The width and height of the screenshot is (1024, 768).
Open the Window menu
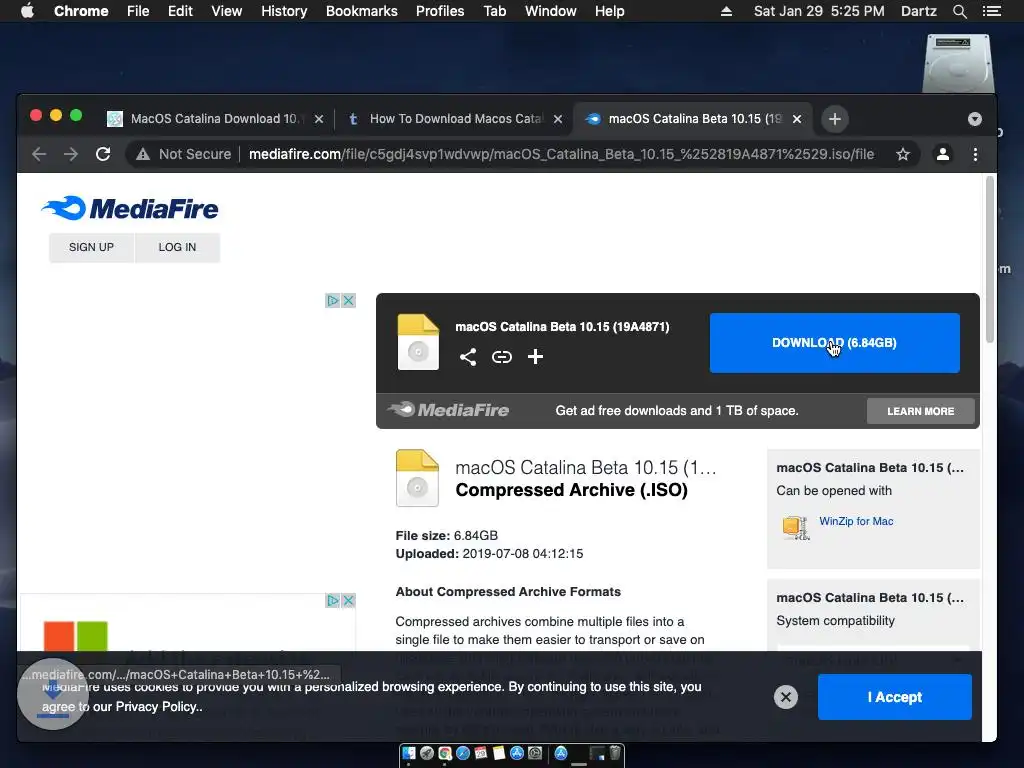click(x=551, y=11)
